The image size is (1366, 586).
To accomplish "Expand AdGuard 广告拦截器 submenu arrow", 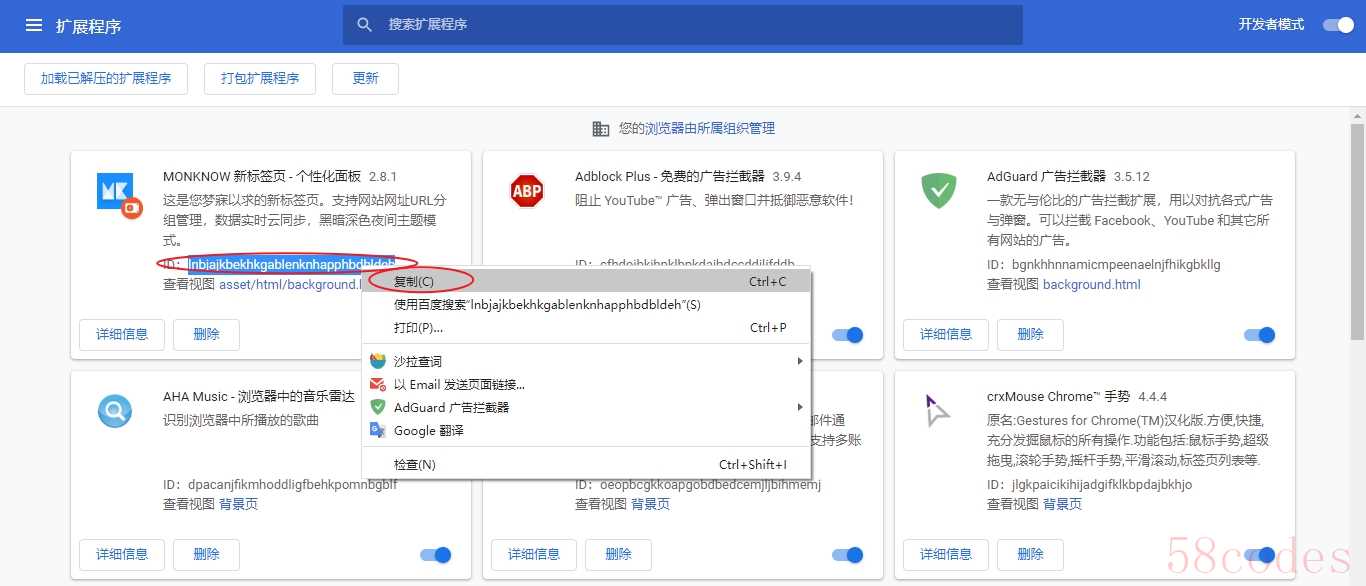I will (799, 407).
